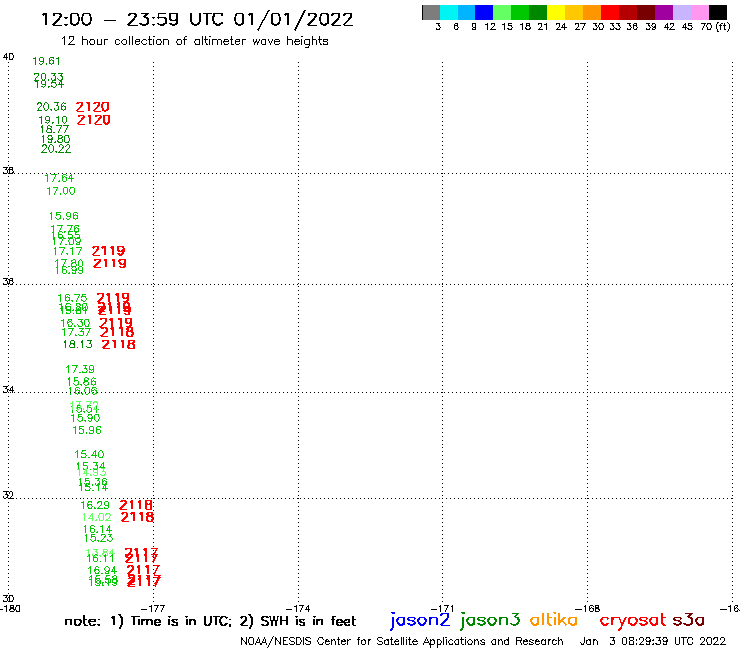The height and width of the screenshot is (650, 740).
Task: Select the jason3 satellite label
Action: 490,620
